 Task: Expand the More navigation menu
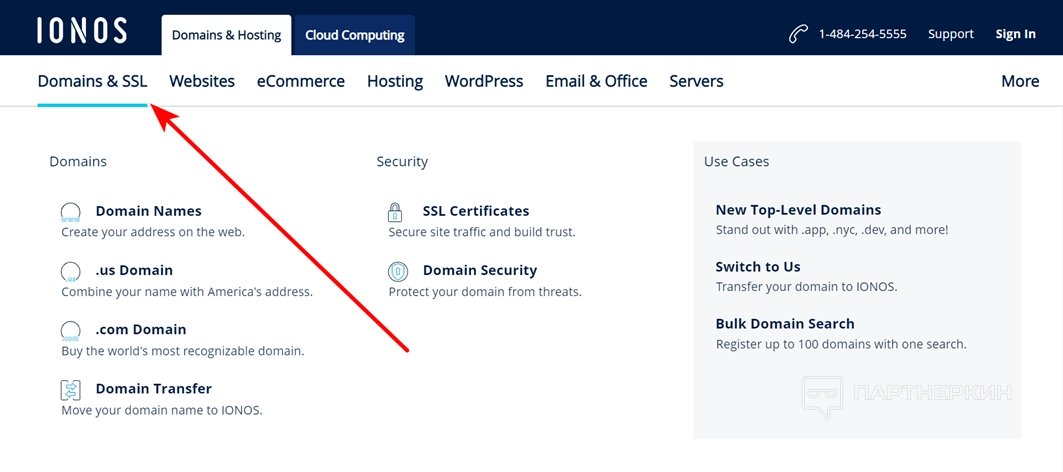pos(1020,81)
